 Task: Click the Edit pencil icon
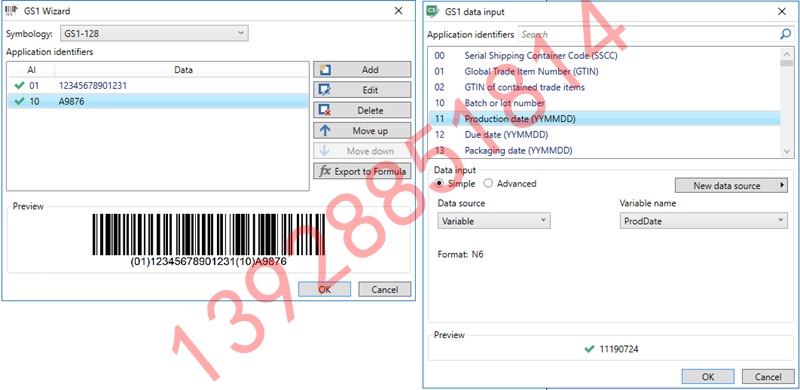pos(324,90)
